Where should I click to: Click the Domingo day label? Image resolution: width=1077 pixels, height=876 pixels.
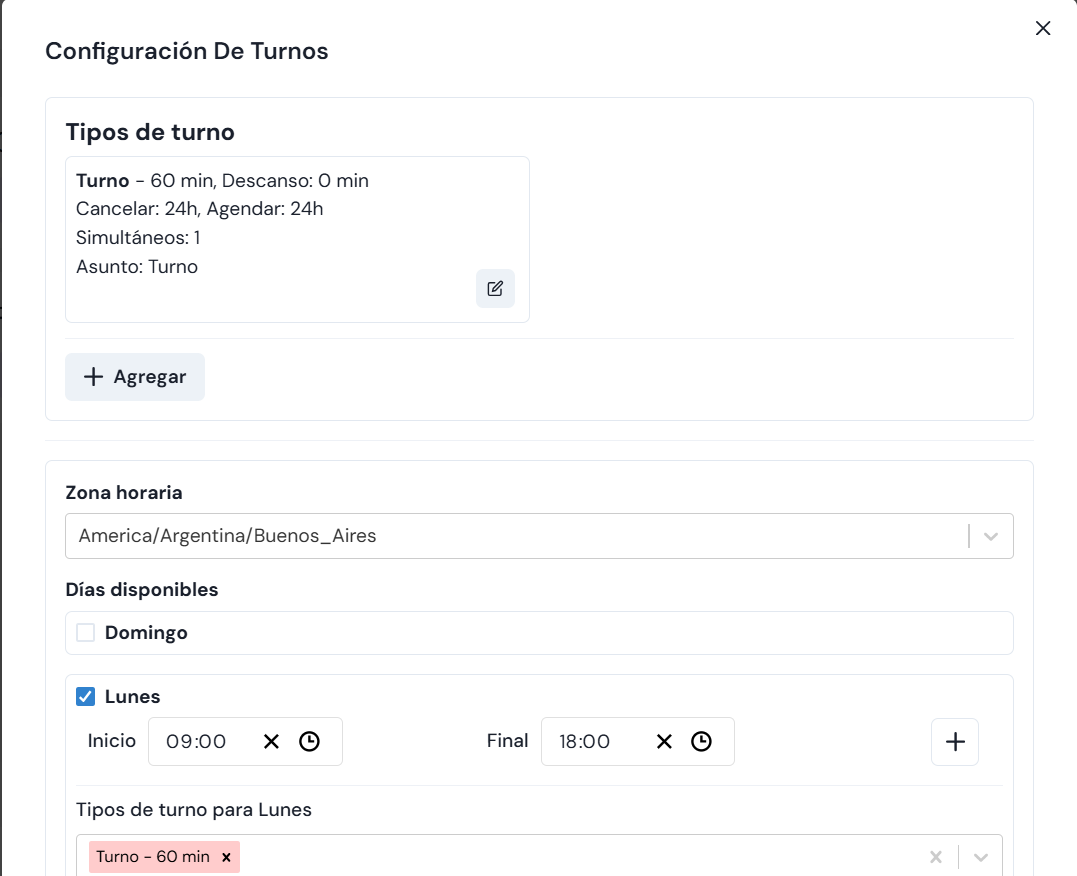click(x=146, y=633)
